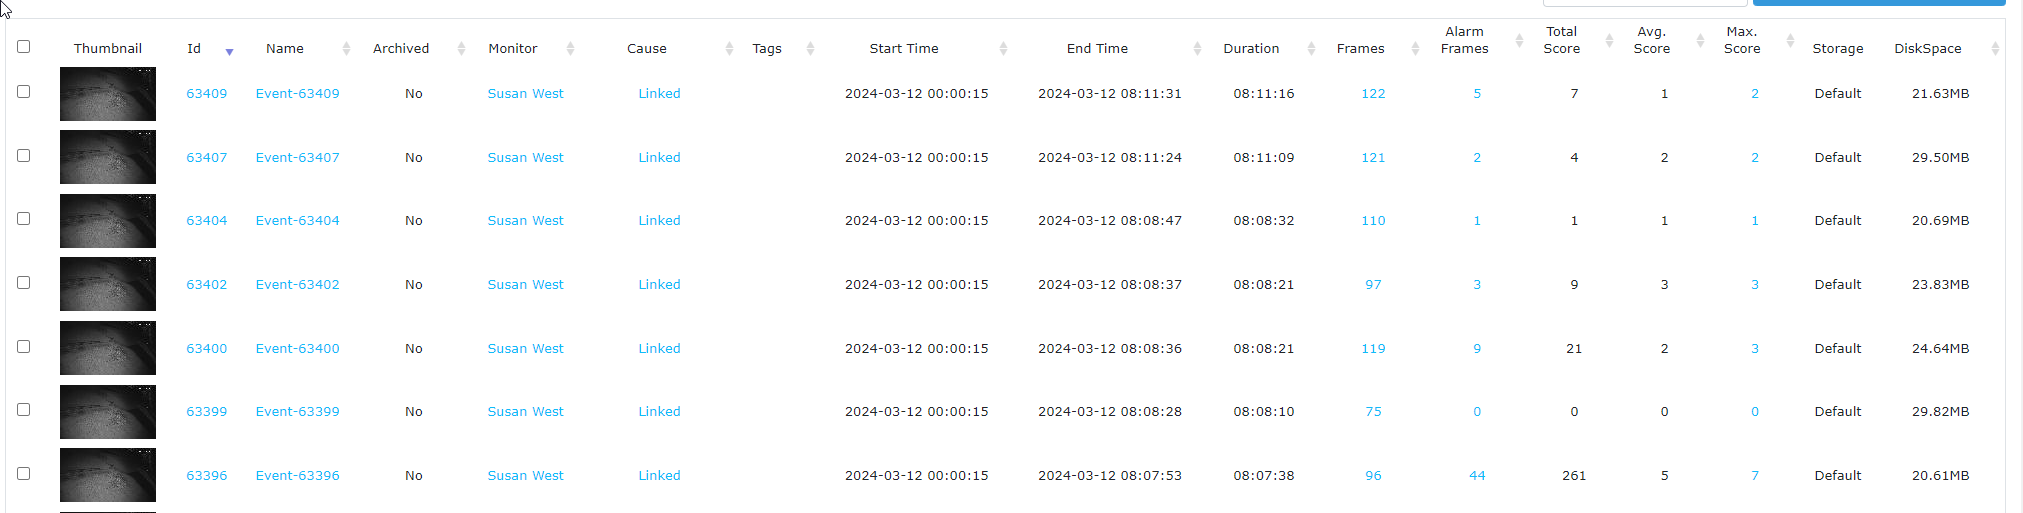Open Susan West monitor link for 63396
2023x513 pixels.
525,475
